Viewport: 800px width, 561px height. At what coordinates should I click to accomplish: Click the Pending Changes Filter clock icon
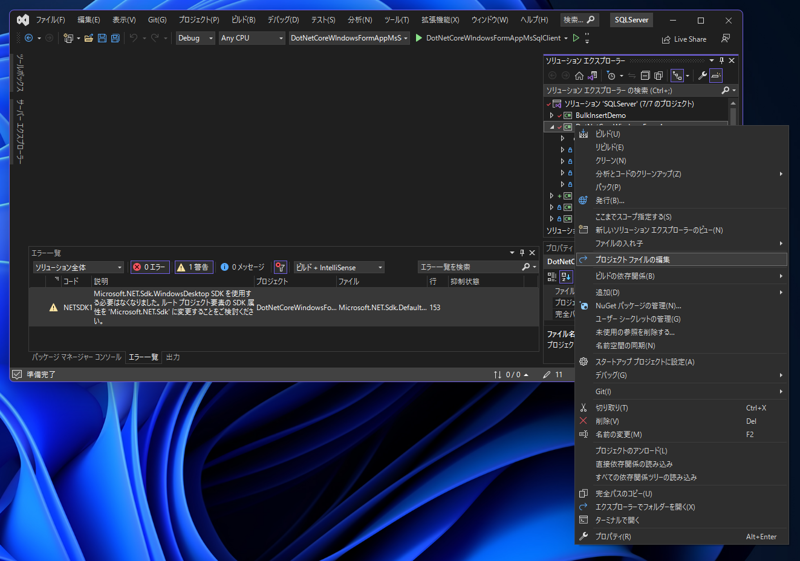611,76
